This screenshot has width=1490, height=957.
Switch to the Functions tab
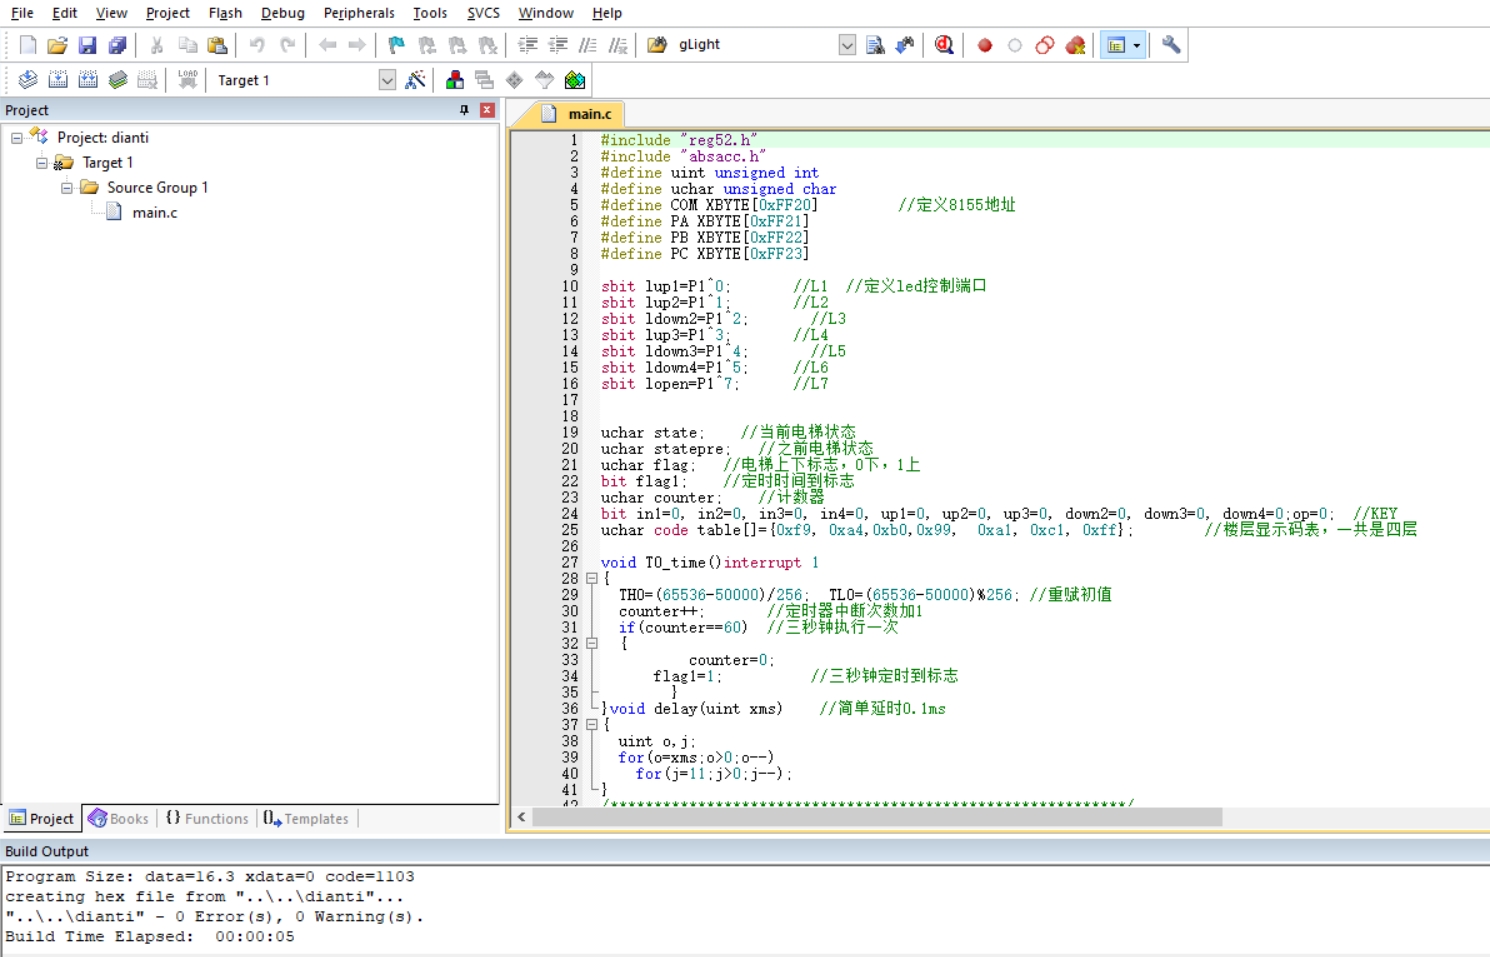(x=207, y=818)
